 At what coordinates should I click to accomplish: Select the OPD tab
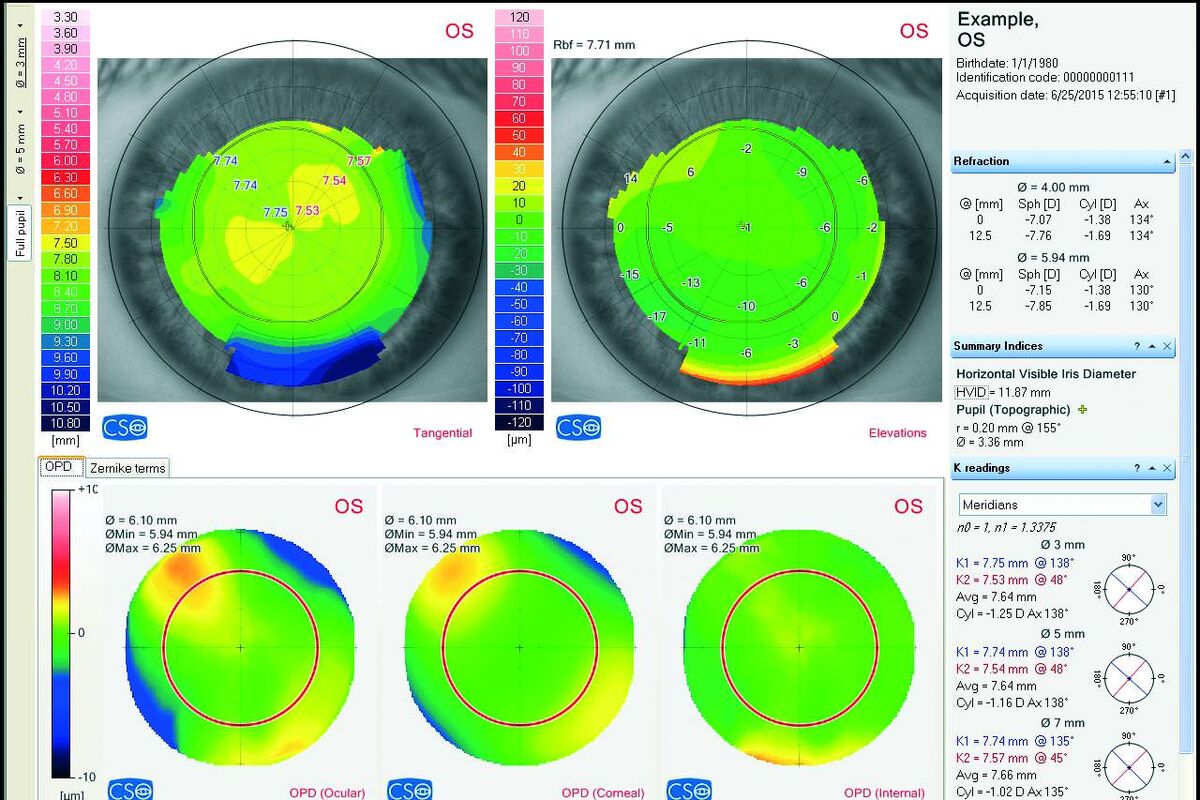click(61, 467)
